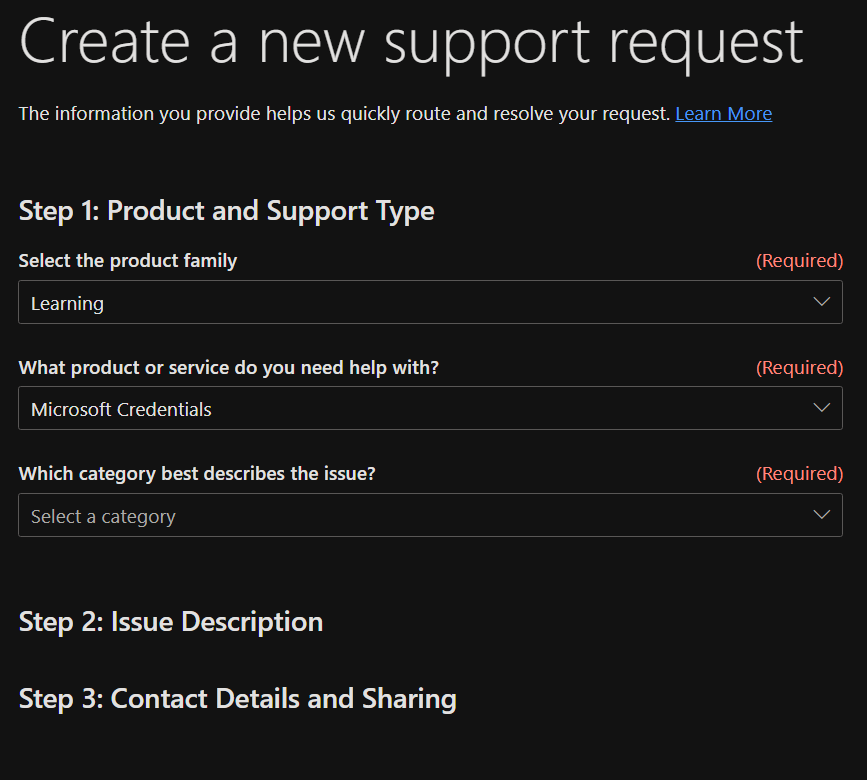Screen dimensions: 867x780
Task: Click '(Required)' next to product or service question
Action: (800, 367)
